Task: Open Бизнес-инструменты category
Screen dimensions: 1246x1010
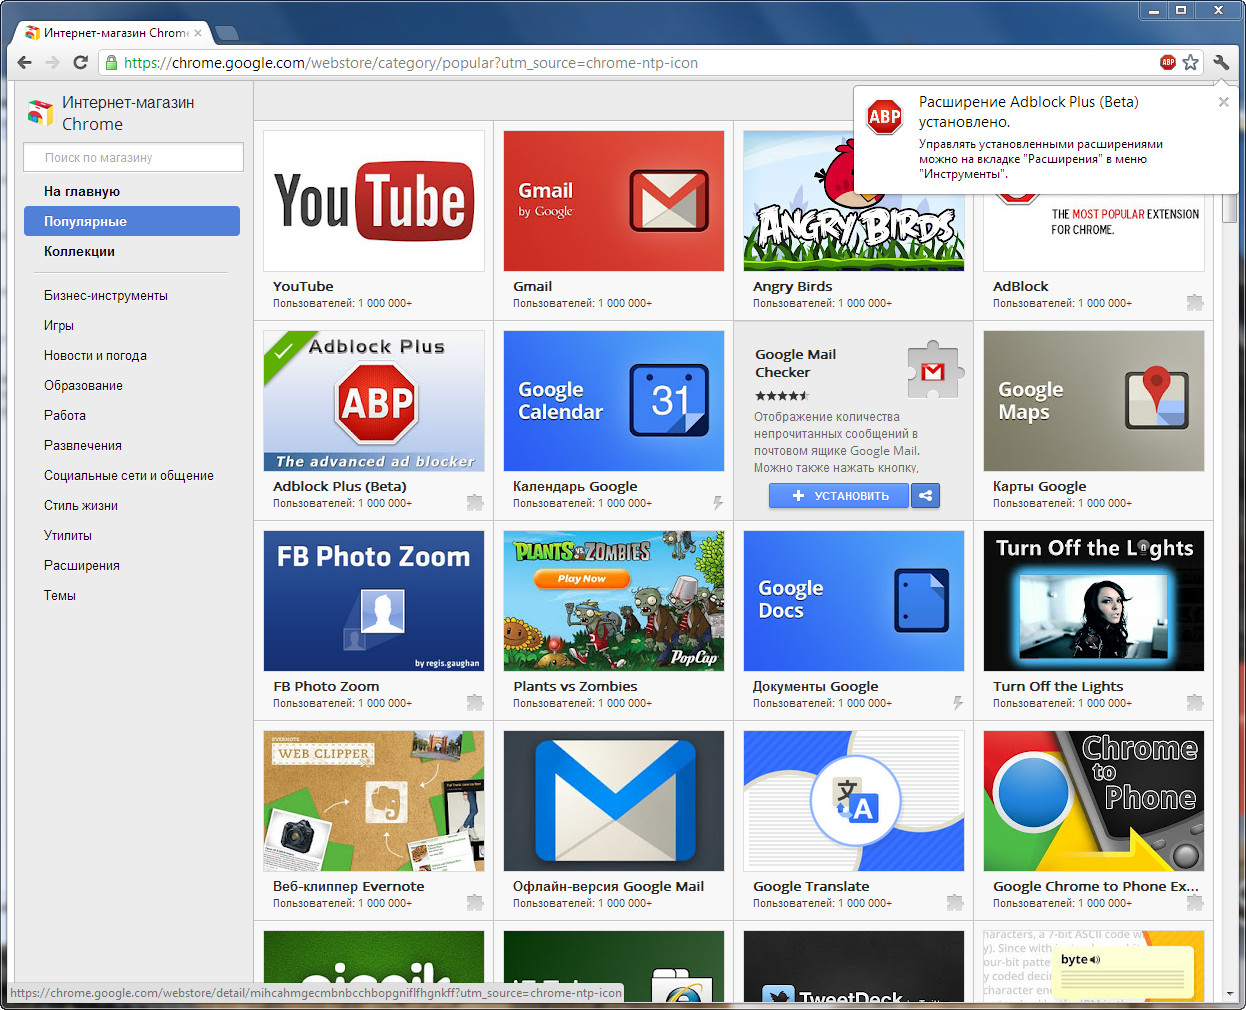Action: 106,295
